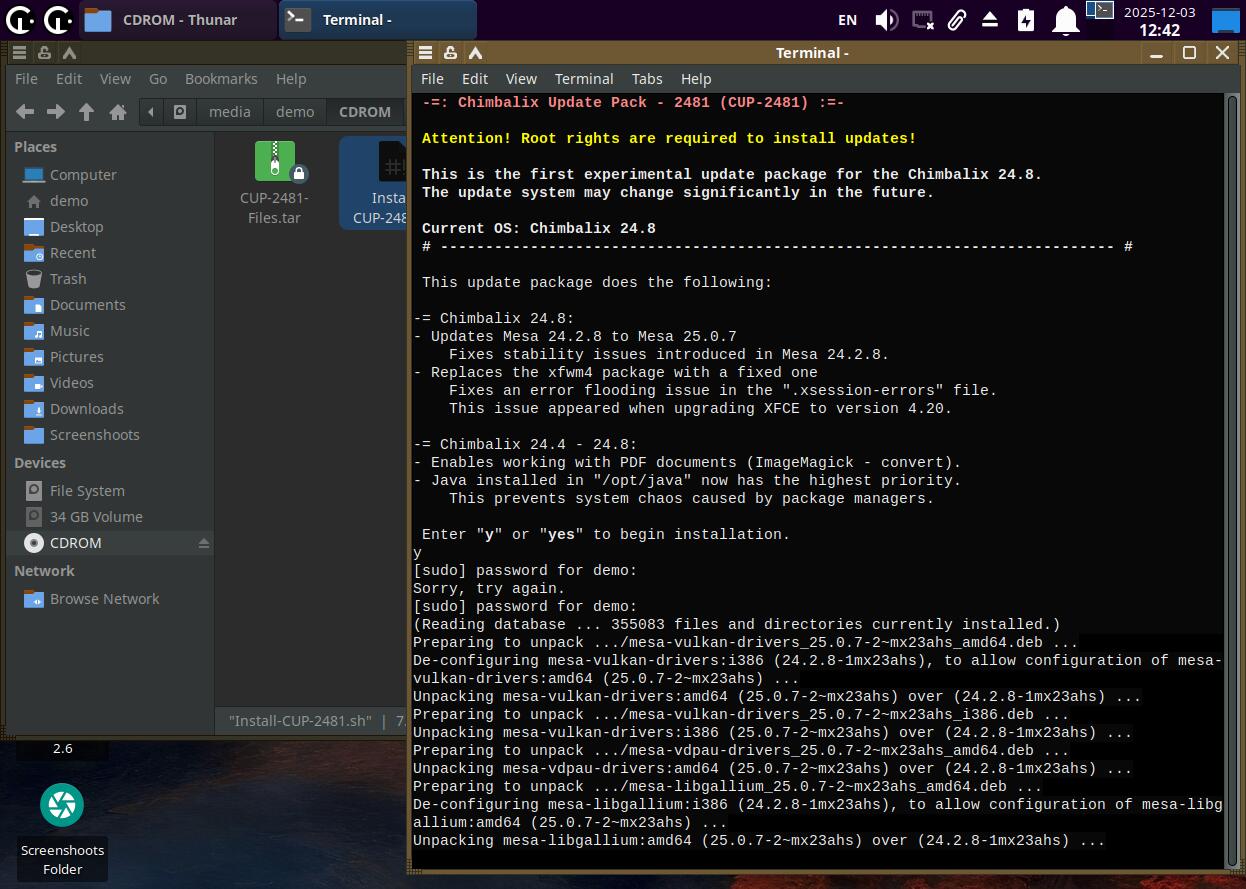This screenshot has height=889, width=1246.
Task: Open the Thunar window menu hamburger button
Action: (x=19, y=53)
